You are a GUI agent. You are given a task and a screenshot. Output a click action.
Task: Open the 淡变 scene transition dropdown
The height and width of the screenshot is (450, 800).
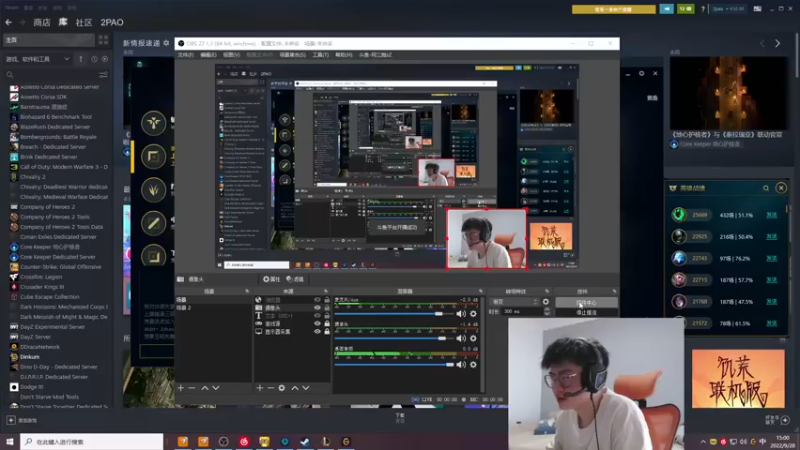[x=514, y=302]
